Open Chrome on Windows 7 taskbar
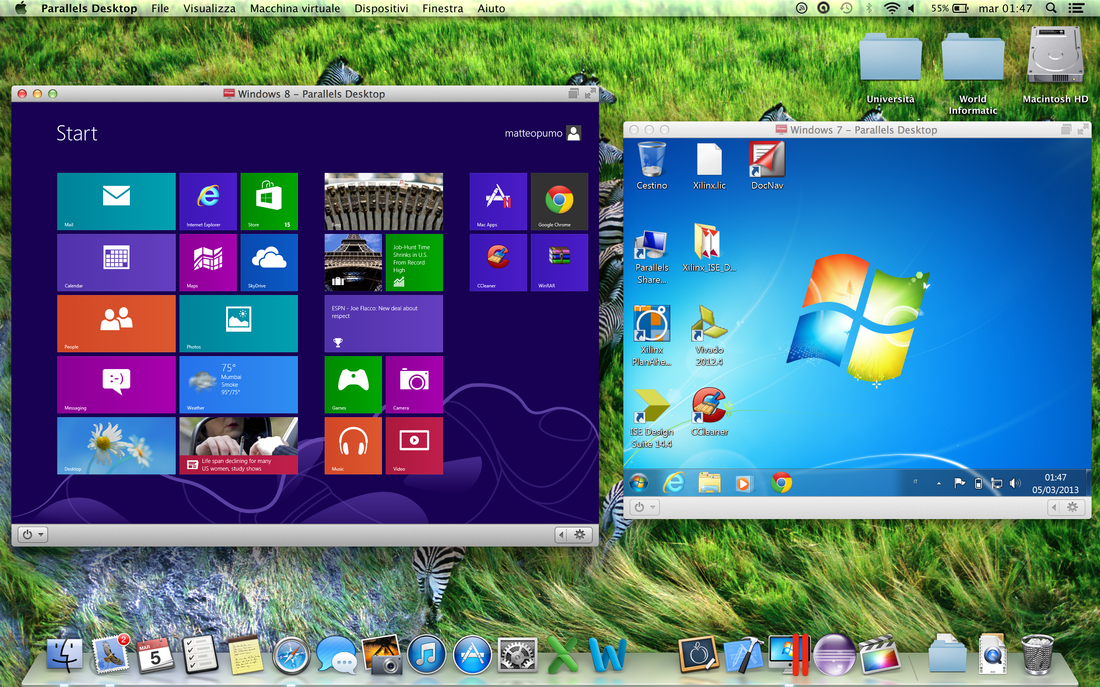Viewport: 1100px width, 687px height. (782, 483)
